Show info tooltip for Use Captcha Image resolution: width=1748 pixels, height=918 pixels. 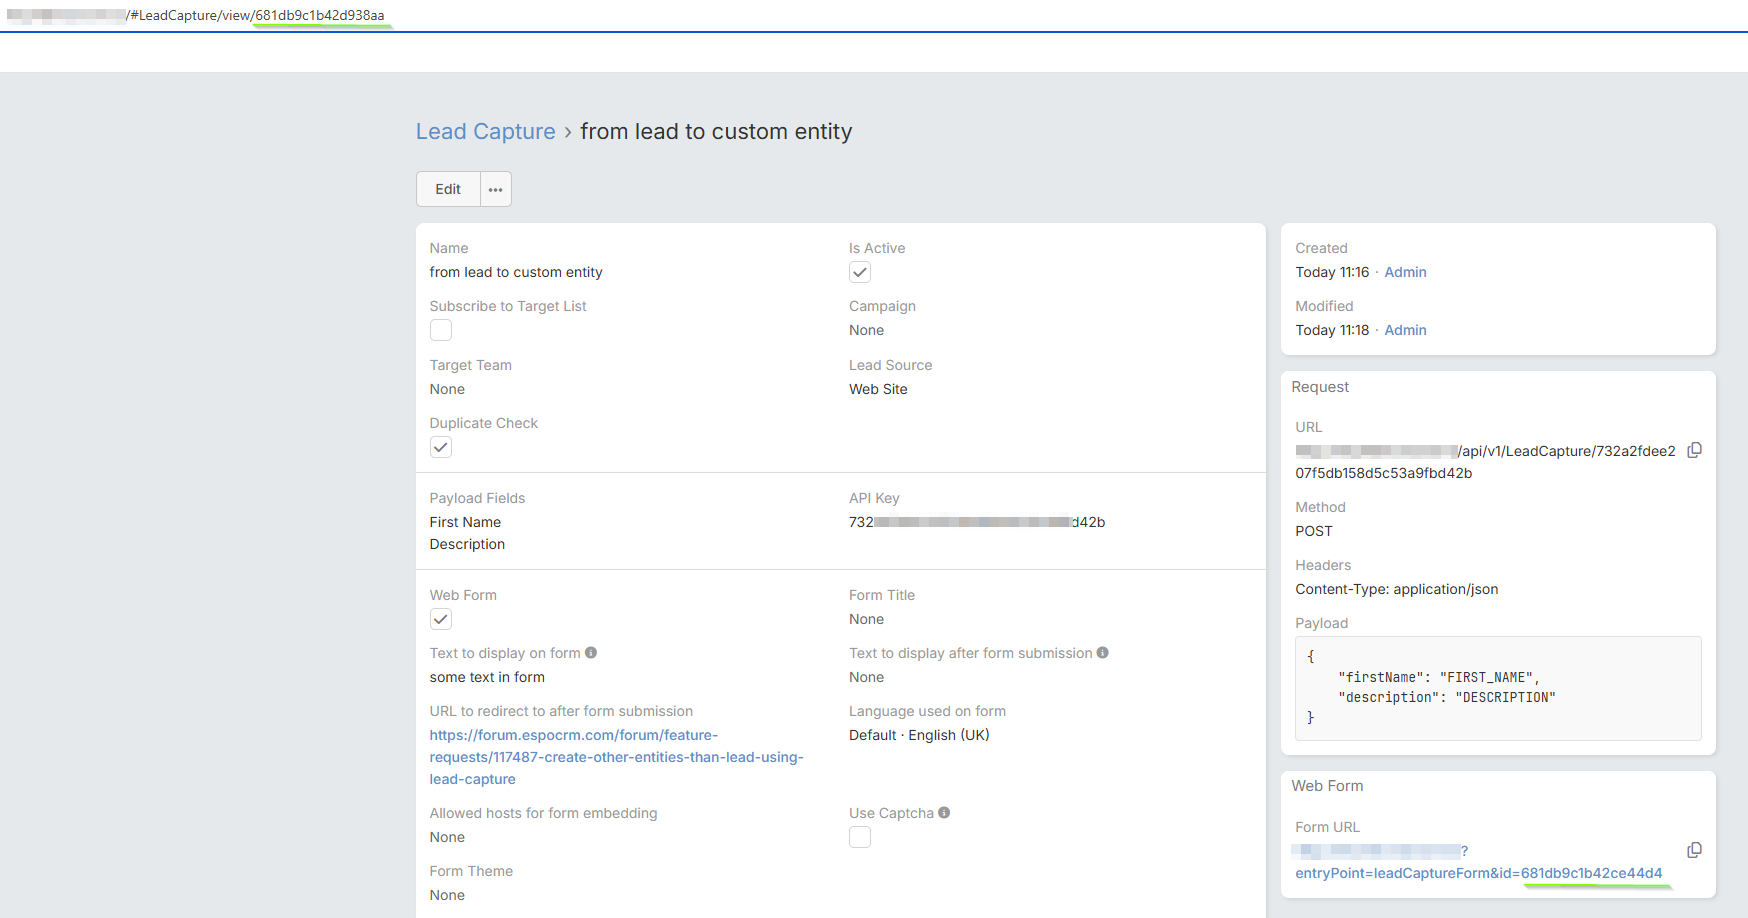point(944,813)
